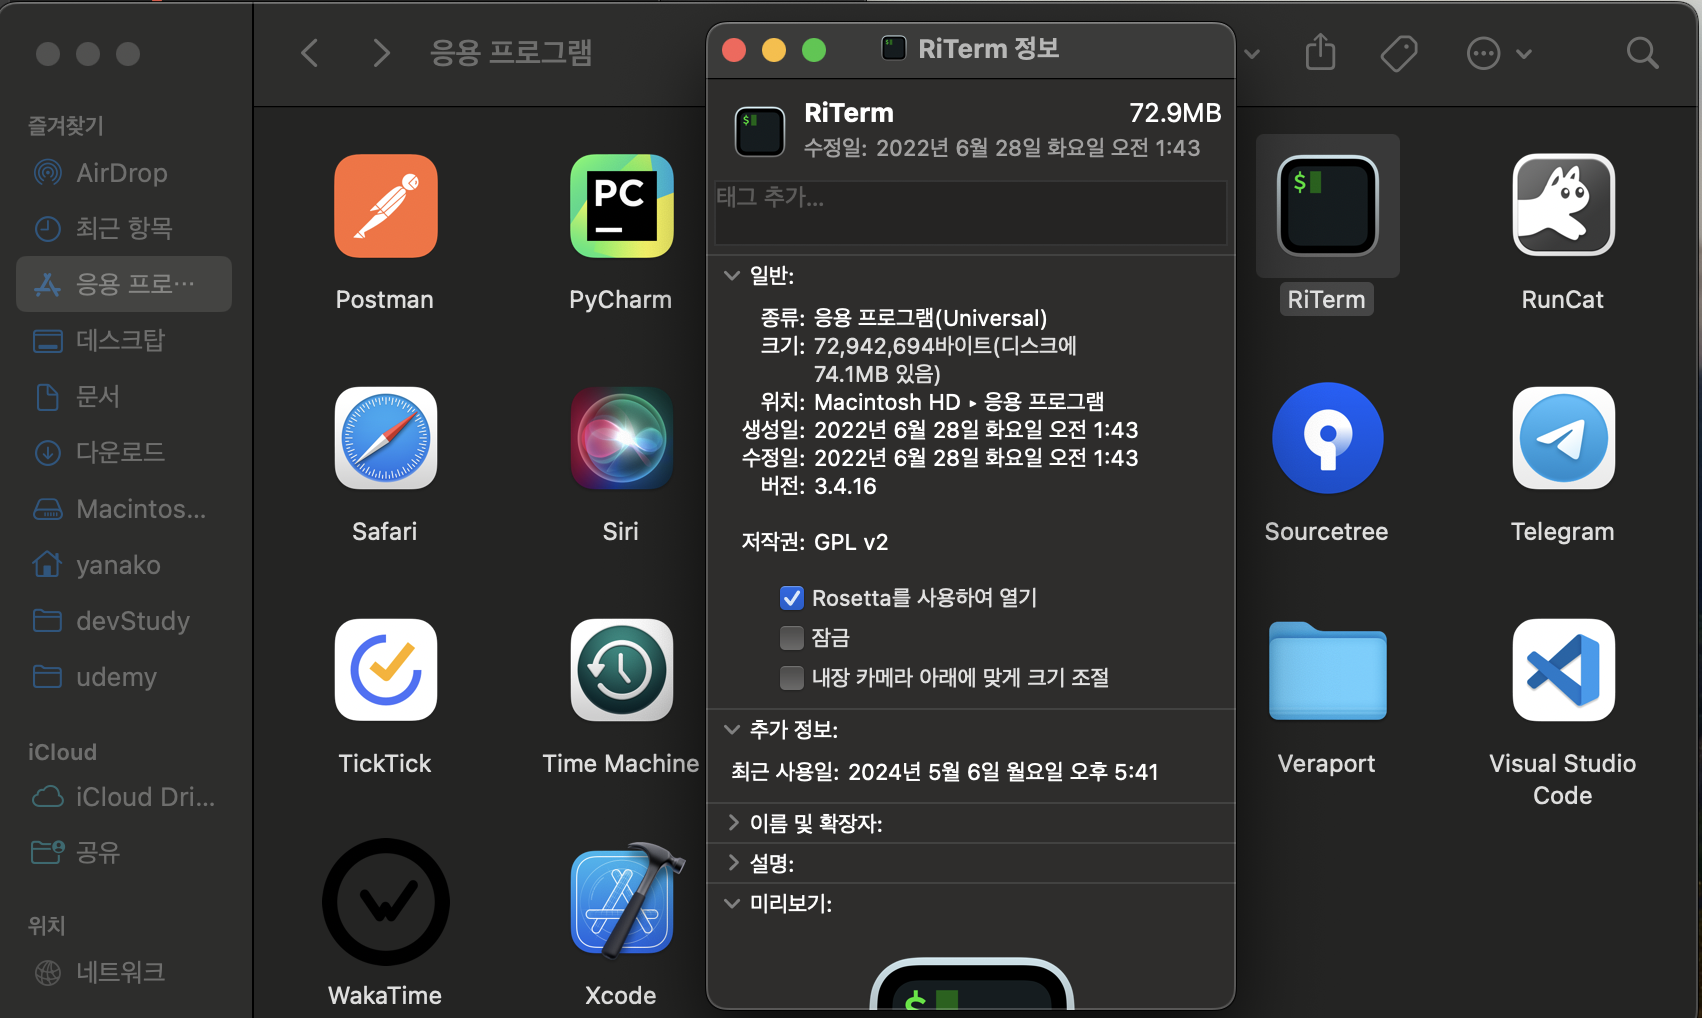Select the Siri app icon
The width and height of the screenshot is (1702, 1018).
621,438
